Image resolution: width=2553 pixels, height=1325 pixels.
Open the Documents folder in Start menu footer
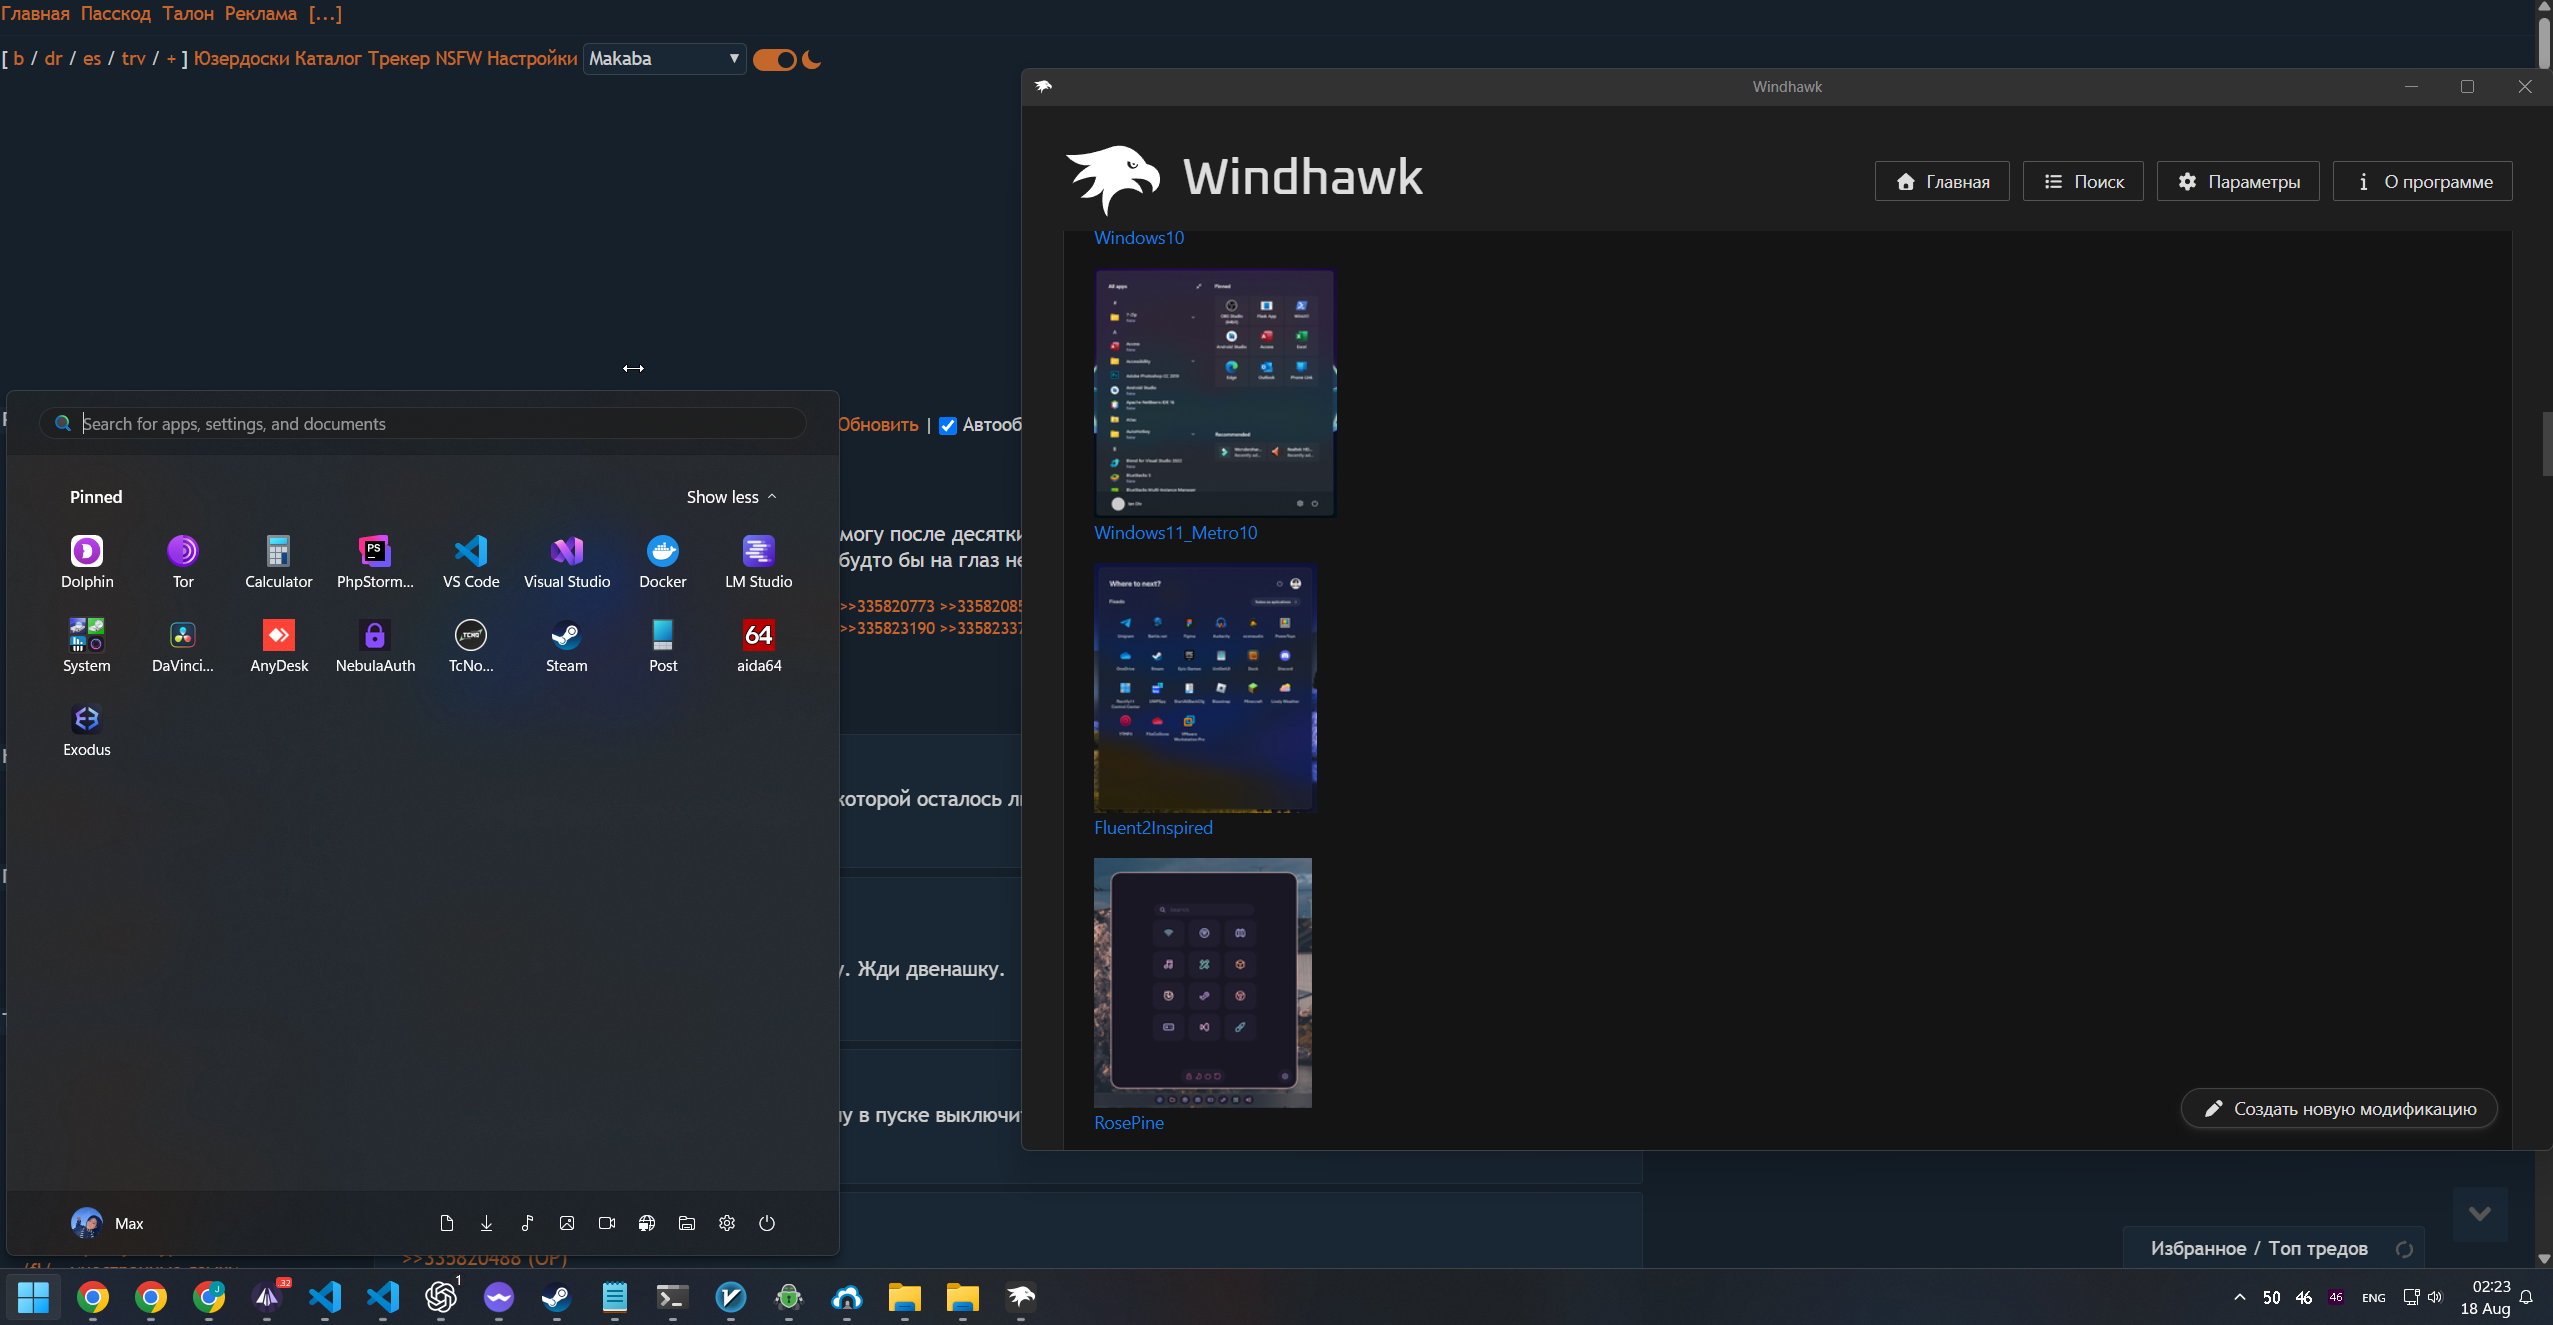(x=447, y=1223)
